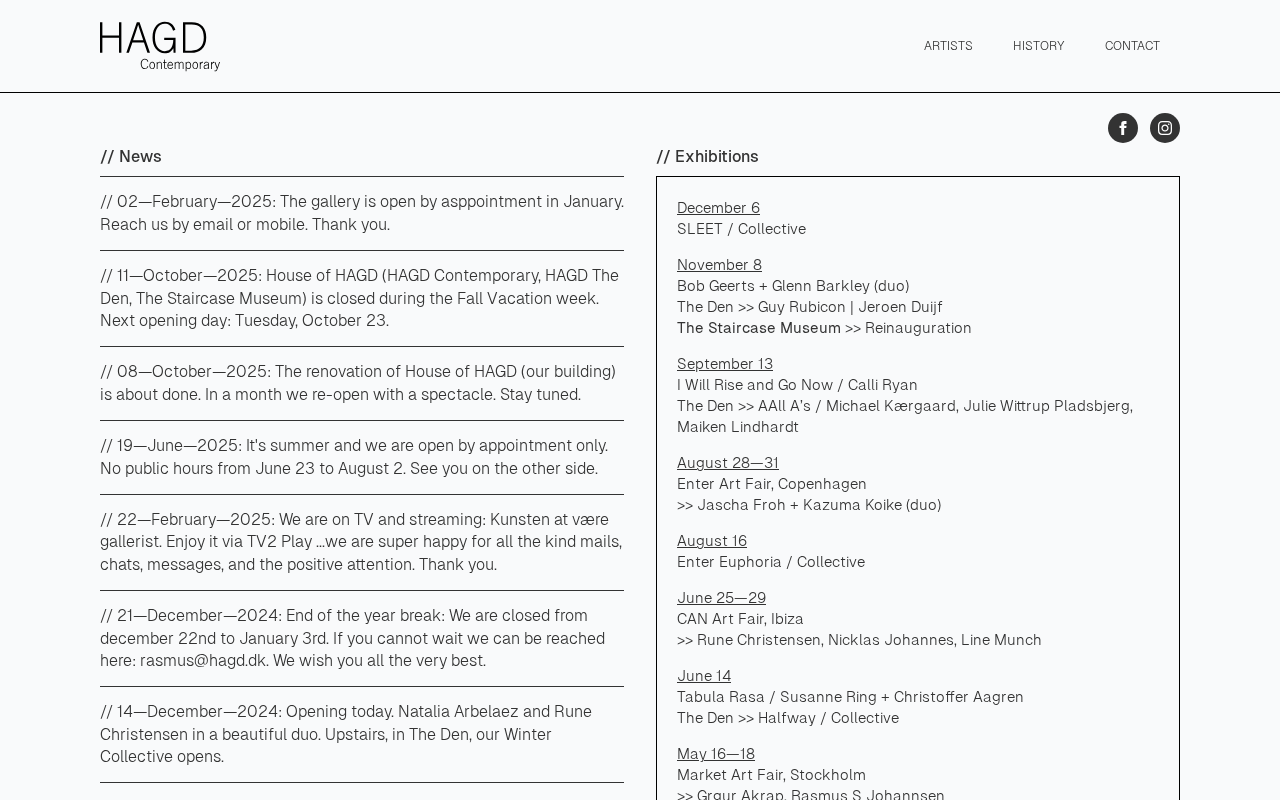The width and height of the screenshot is (1280, 800).
Task: Click the HAGD Contemporary logo
Action: coord(160,46)
